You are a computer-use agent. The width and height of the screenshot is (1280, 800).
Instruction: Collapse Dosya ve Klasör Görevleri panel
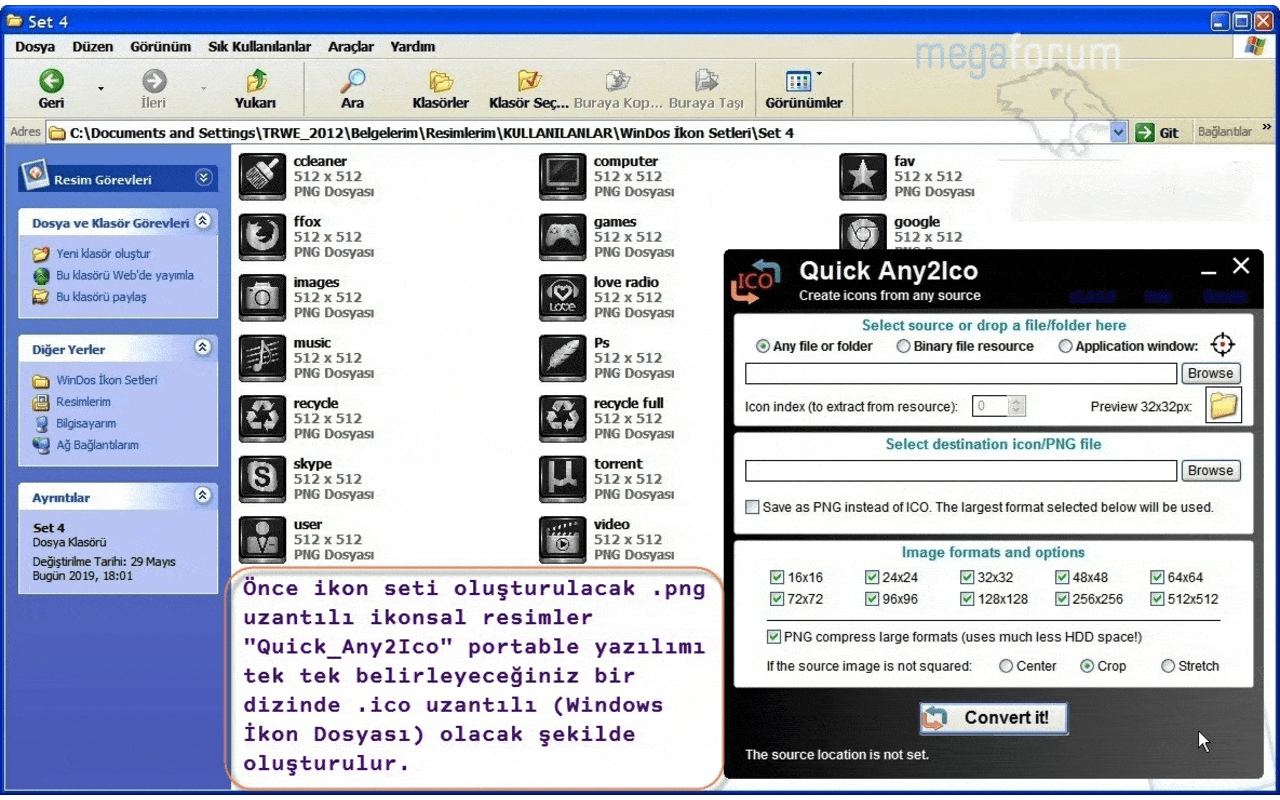click(203, 221)
